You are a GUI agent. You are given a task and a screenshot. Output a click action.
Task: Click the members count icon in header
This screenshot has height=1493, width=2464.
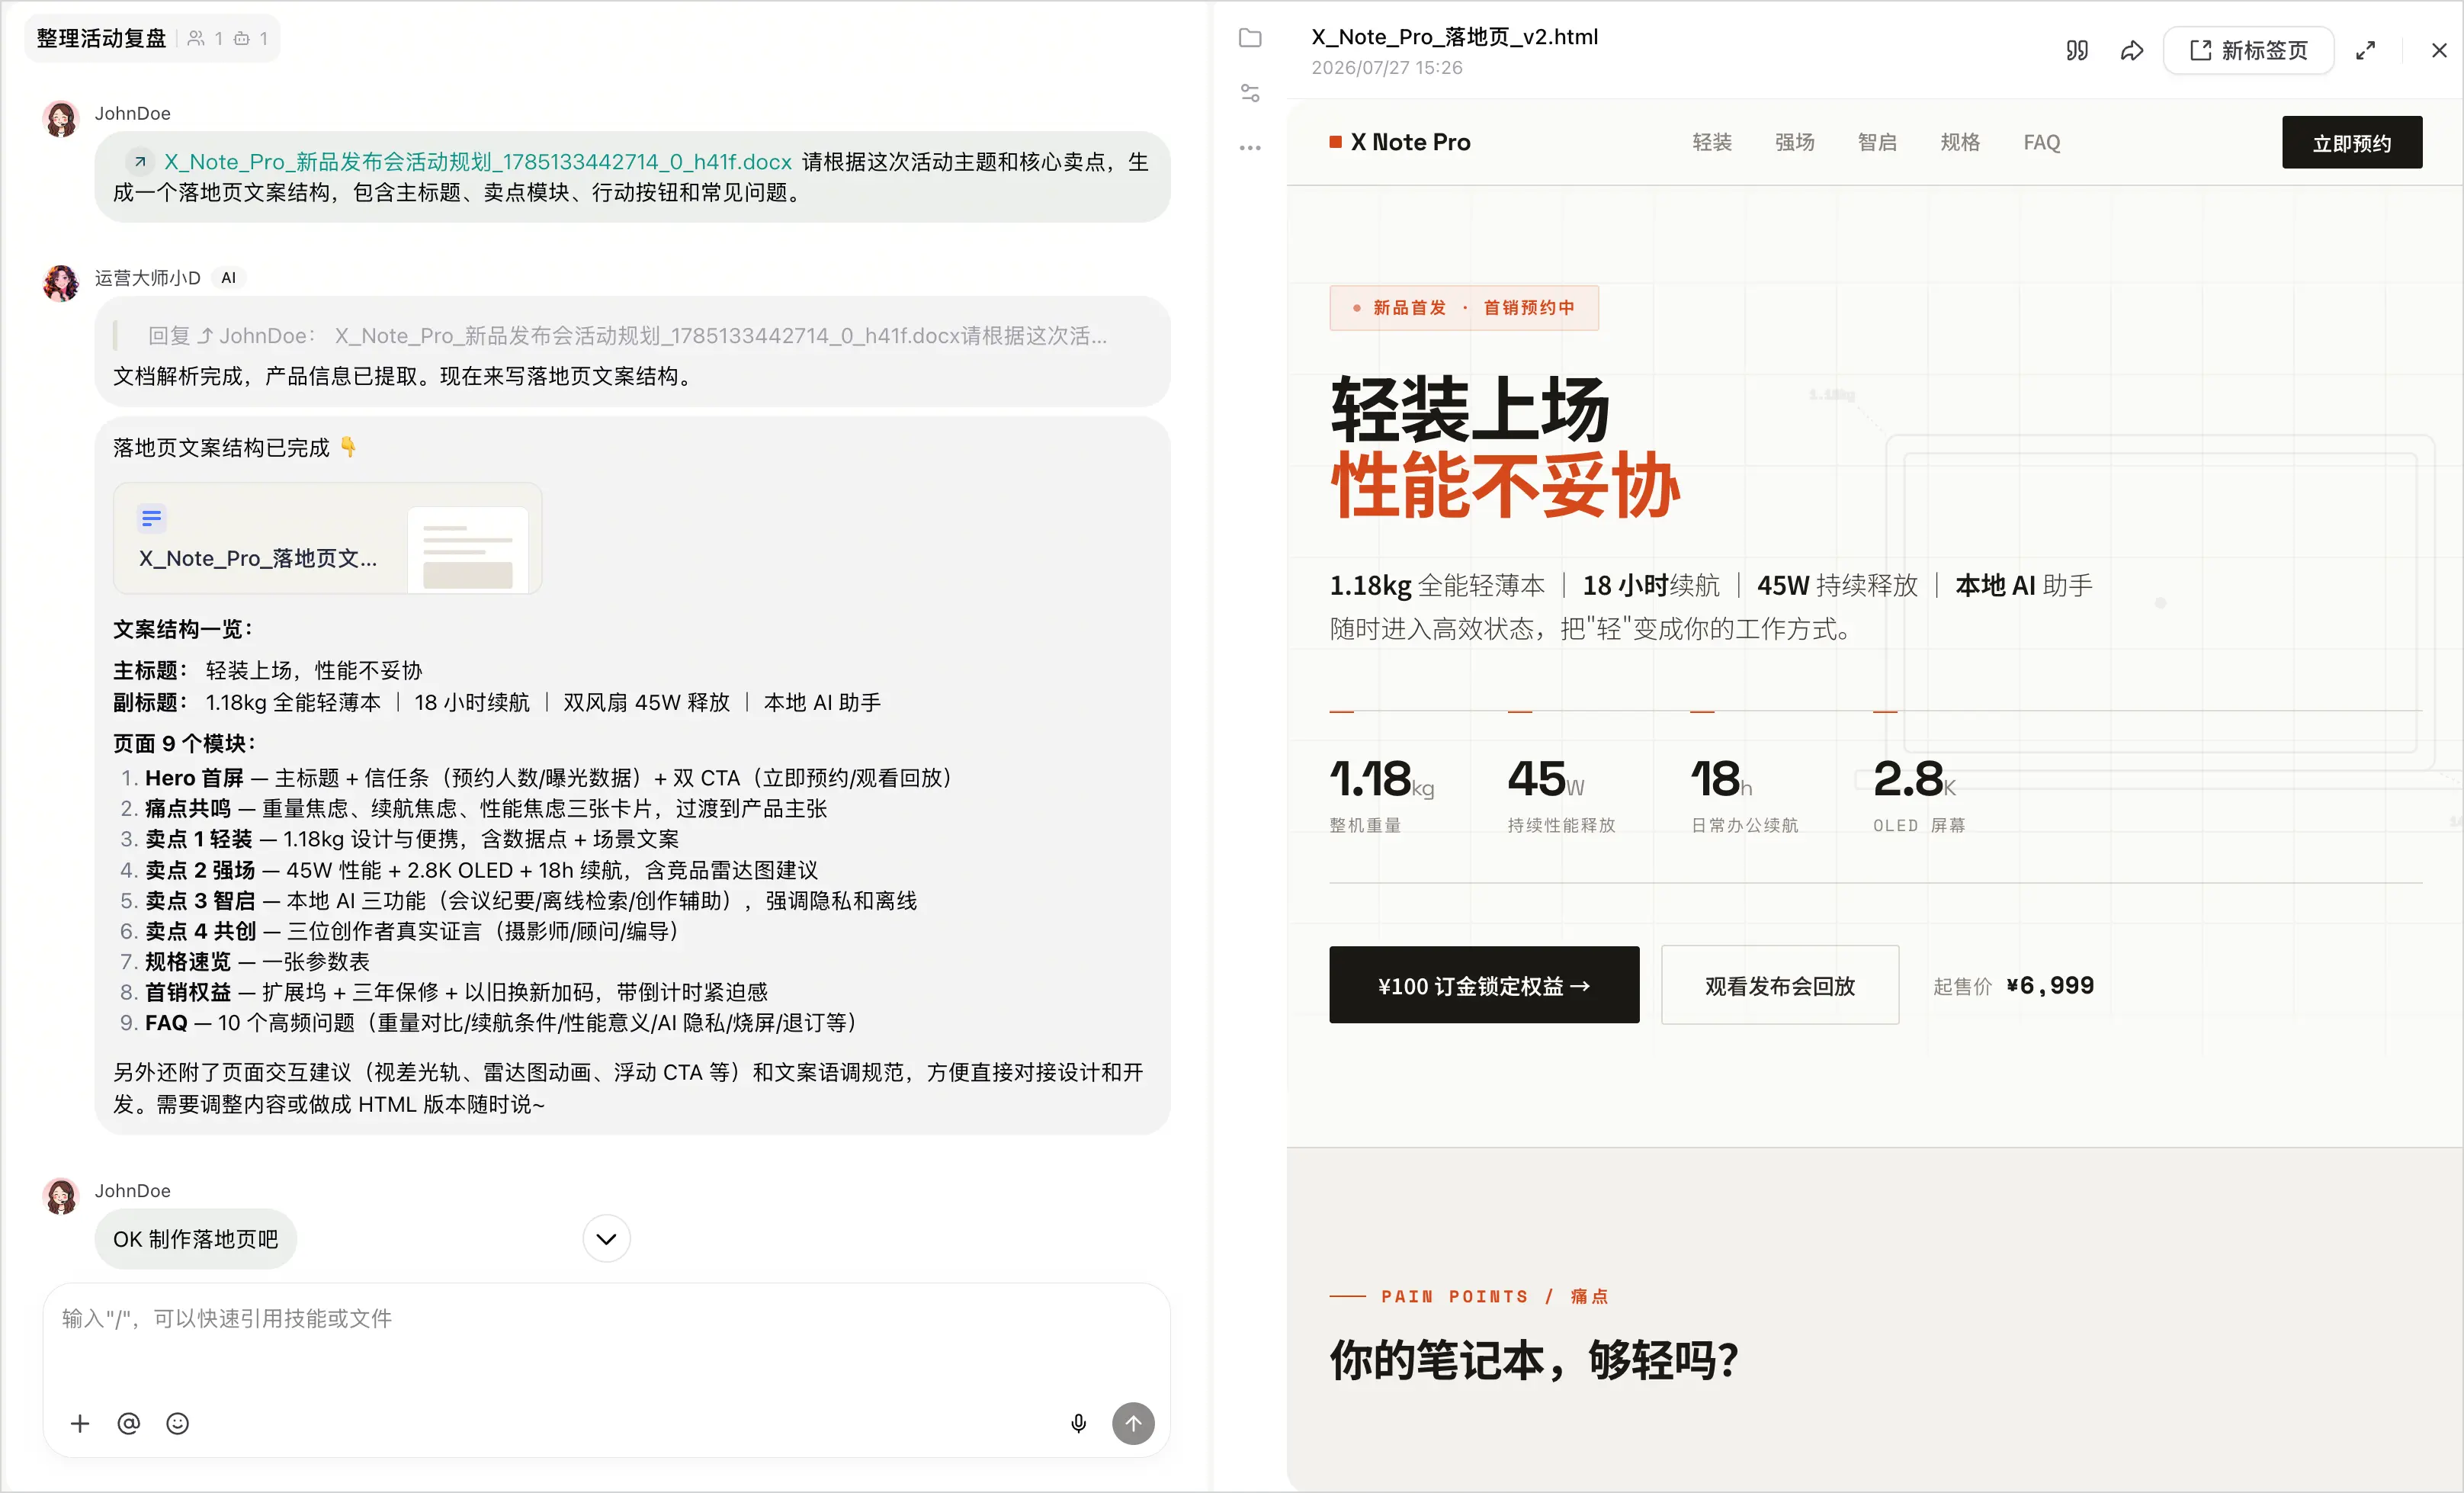[197, 39]
